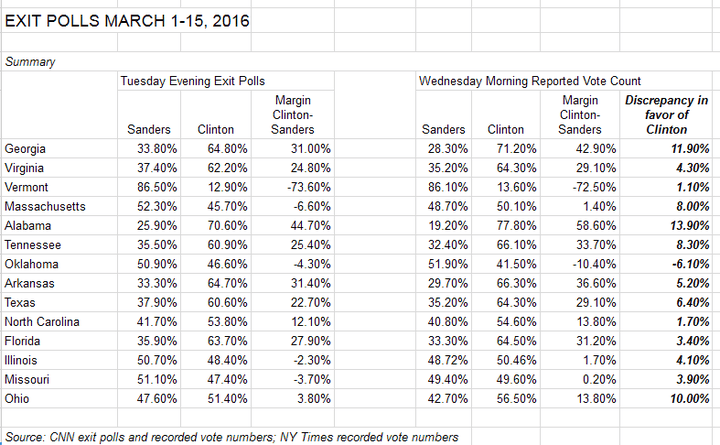Click Florida's 27.90% exit poll margin cell
The image size is (720, 445).
(x=297, y=341)
